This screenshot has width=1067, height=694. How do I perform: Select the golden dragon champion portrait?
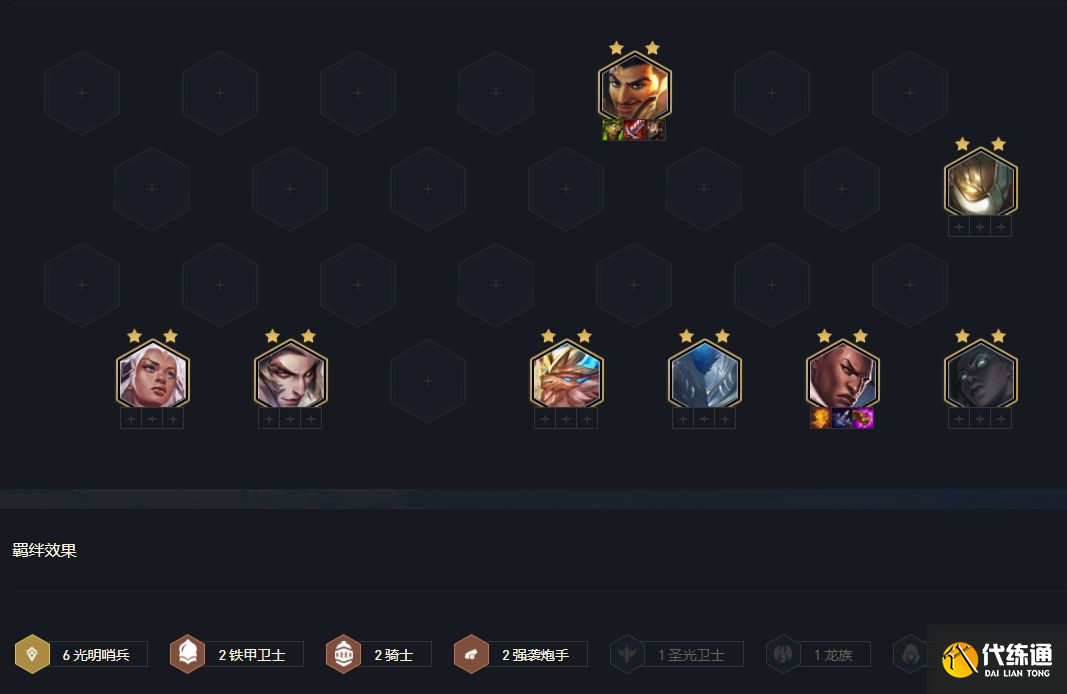point(566,376)
